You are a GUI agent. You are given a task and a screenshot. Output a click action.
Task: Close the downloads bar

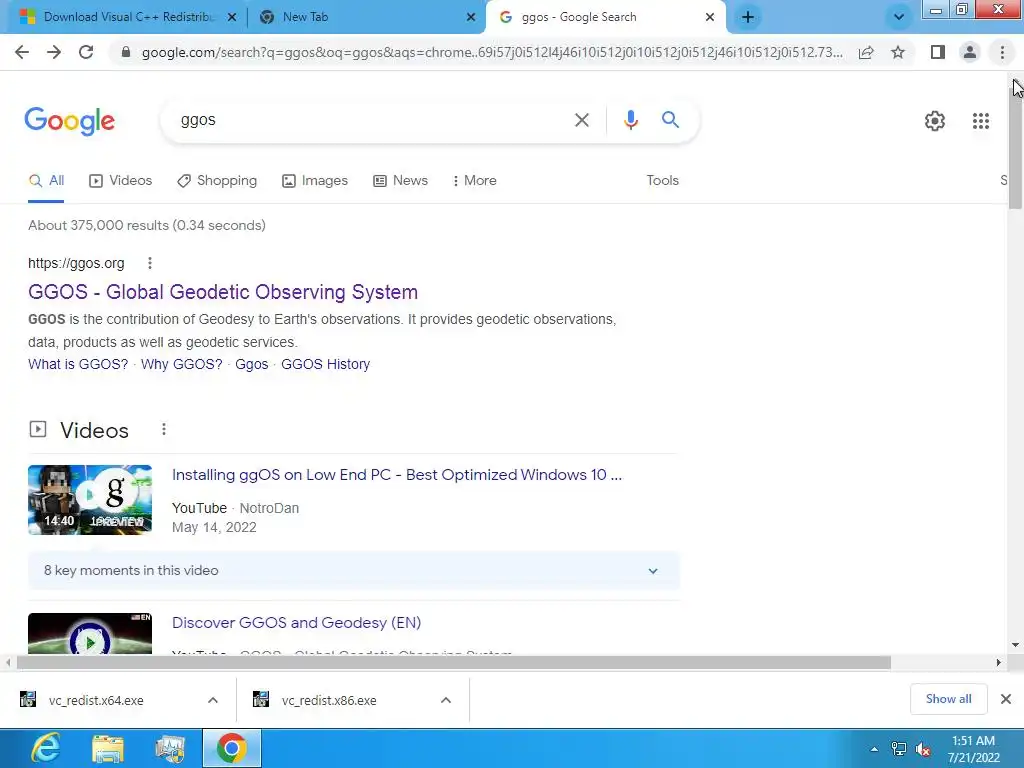click(1006, 699)
